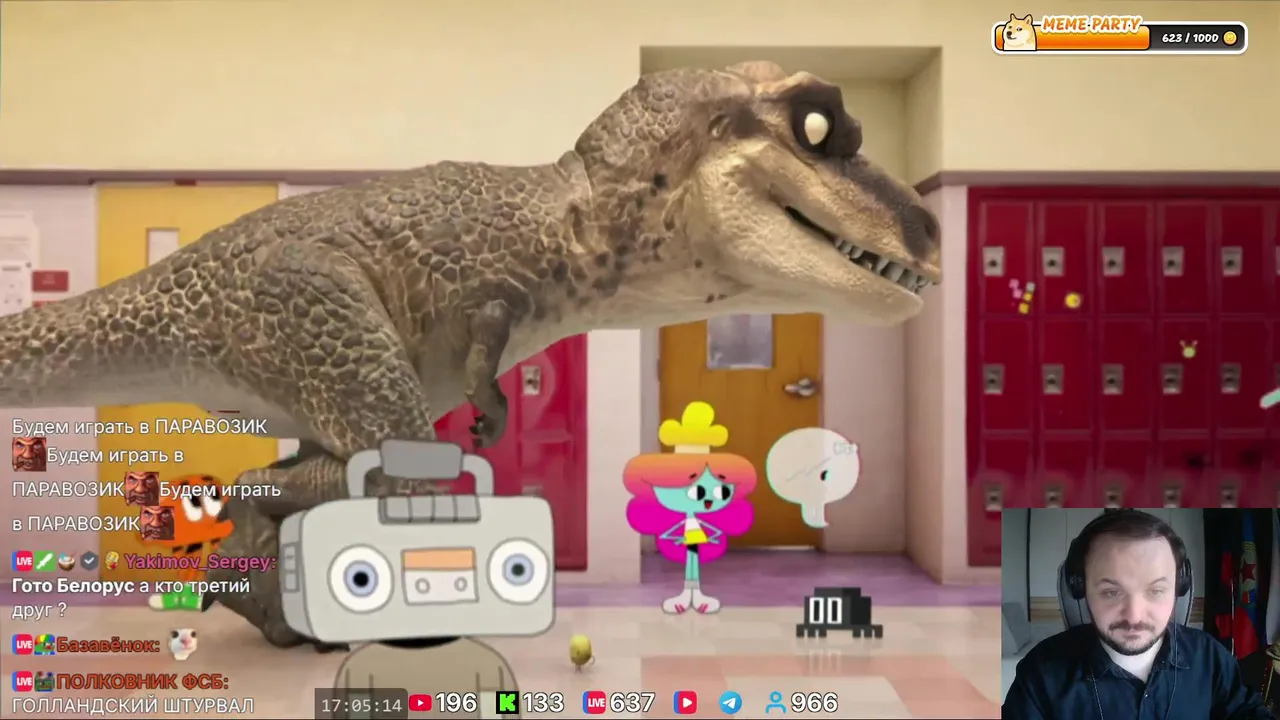Screen dimensions: 1280x720
Task: Click the 17:05:14 clock display
Action: [361, 705]
